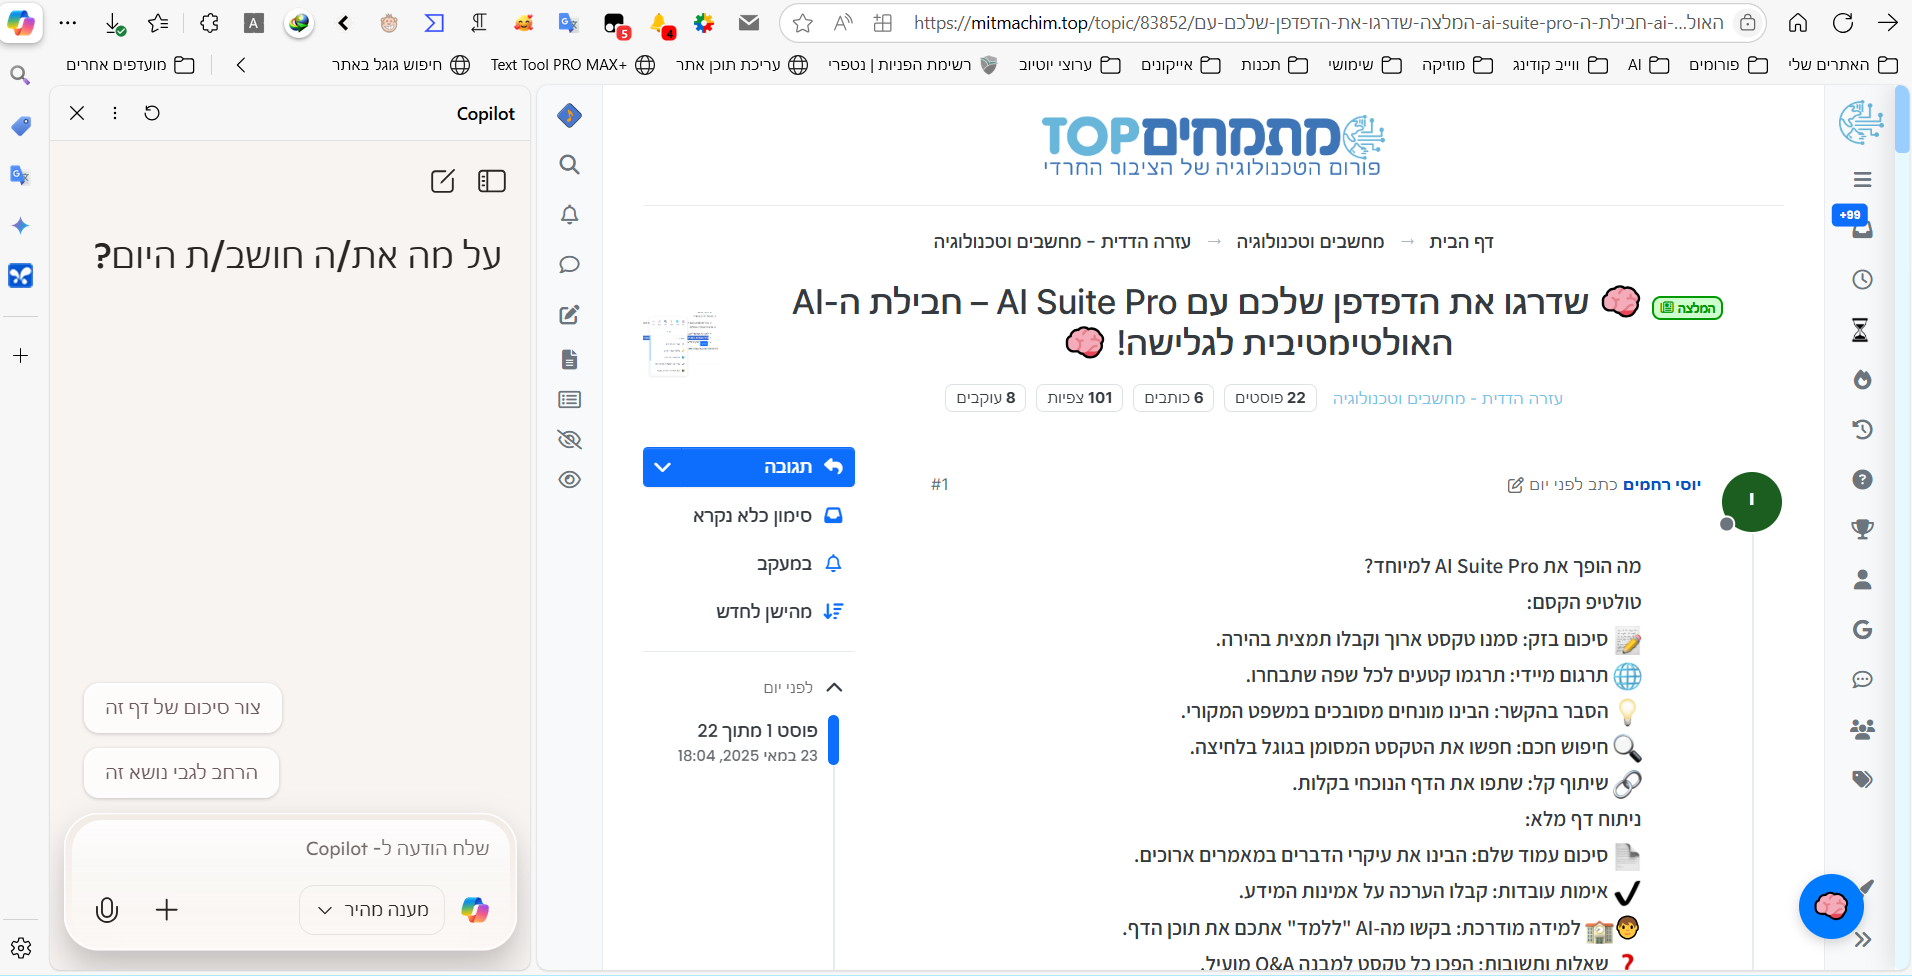
Task: Open the recent clock icon in the right sidebar
Action: (1862, 279)
